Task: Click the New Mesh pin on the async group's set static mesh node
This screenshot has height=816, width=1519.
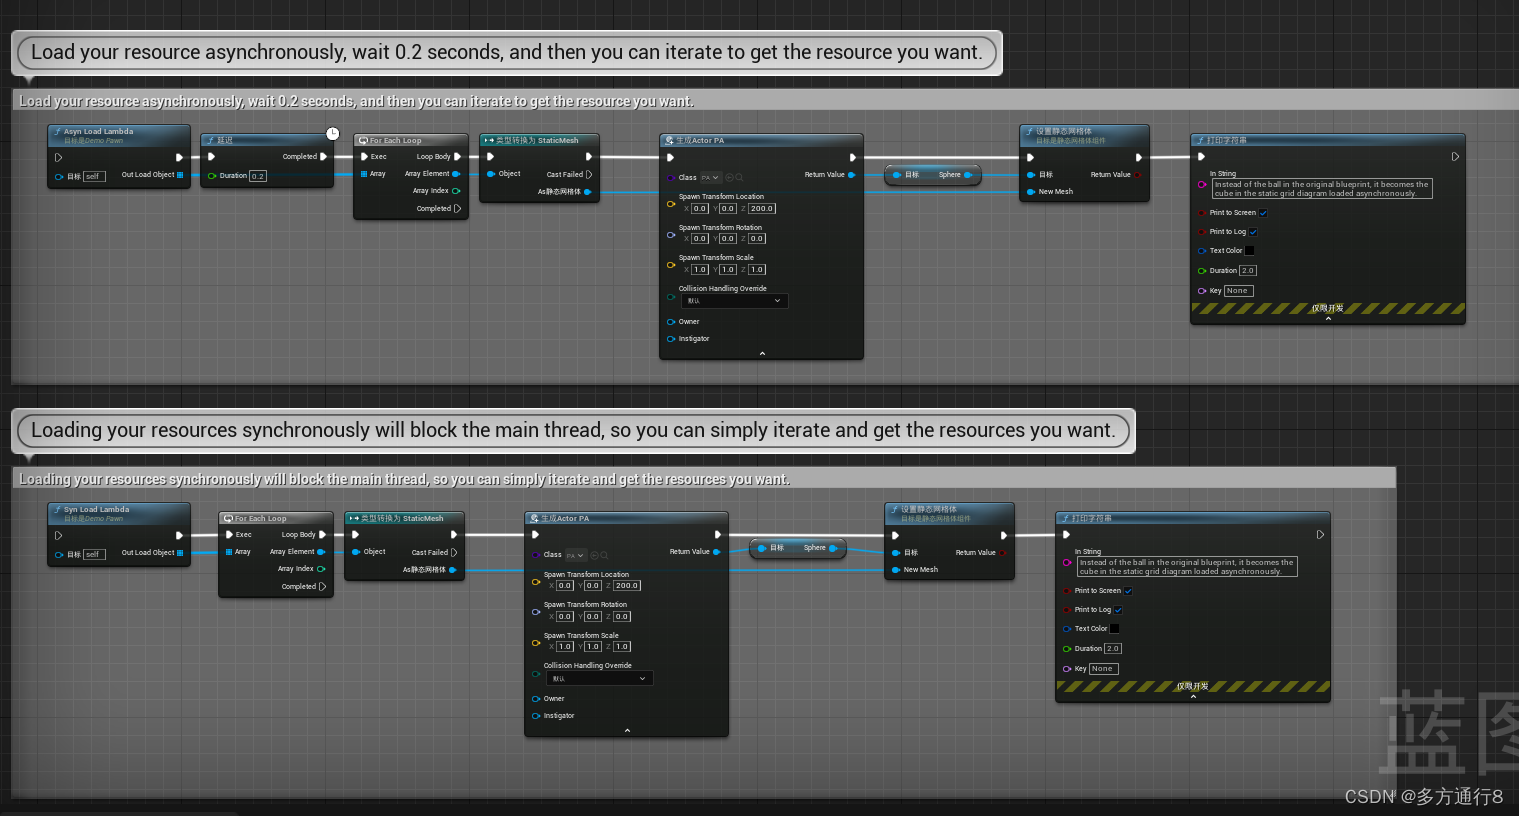Action: coord(1031,192)
